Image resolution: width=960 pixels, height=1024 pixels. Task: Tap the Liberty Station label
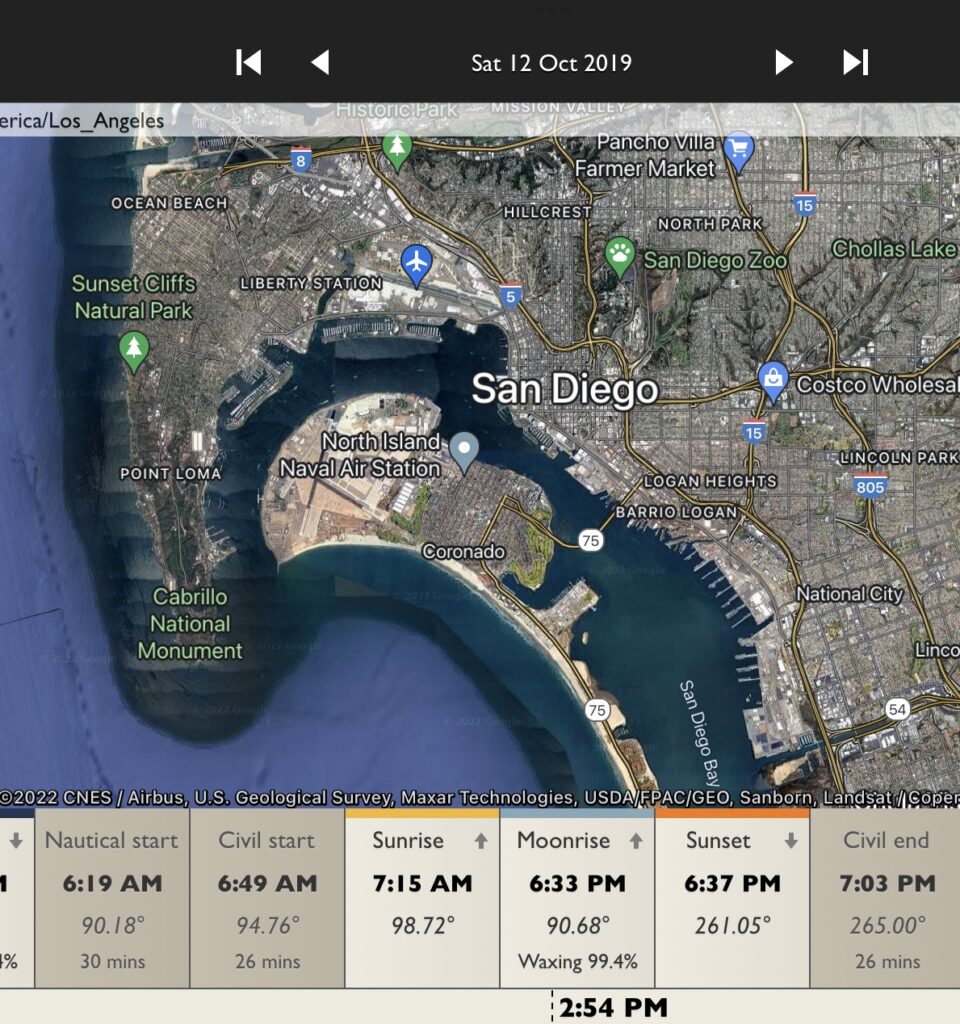312,283
